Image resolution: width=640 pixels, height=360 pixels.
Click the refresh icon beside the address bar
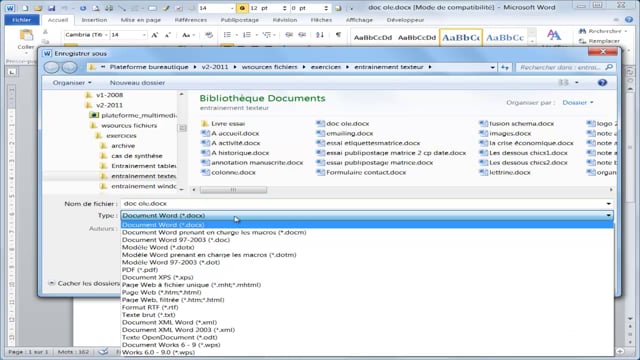pyautogui.click(x=505, y=67)
